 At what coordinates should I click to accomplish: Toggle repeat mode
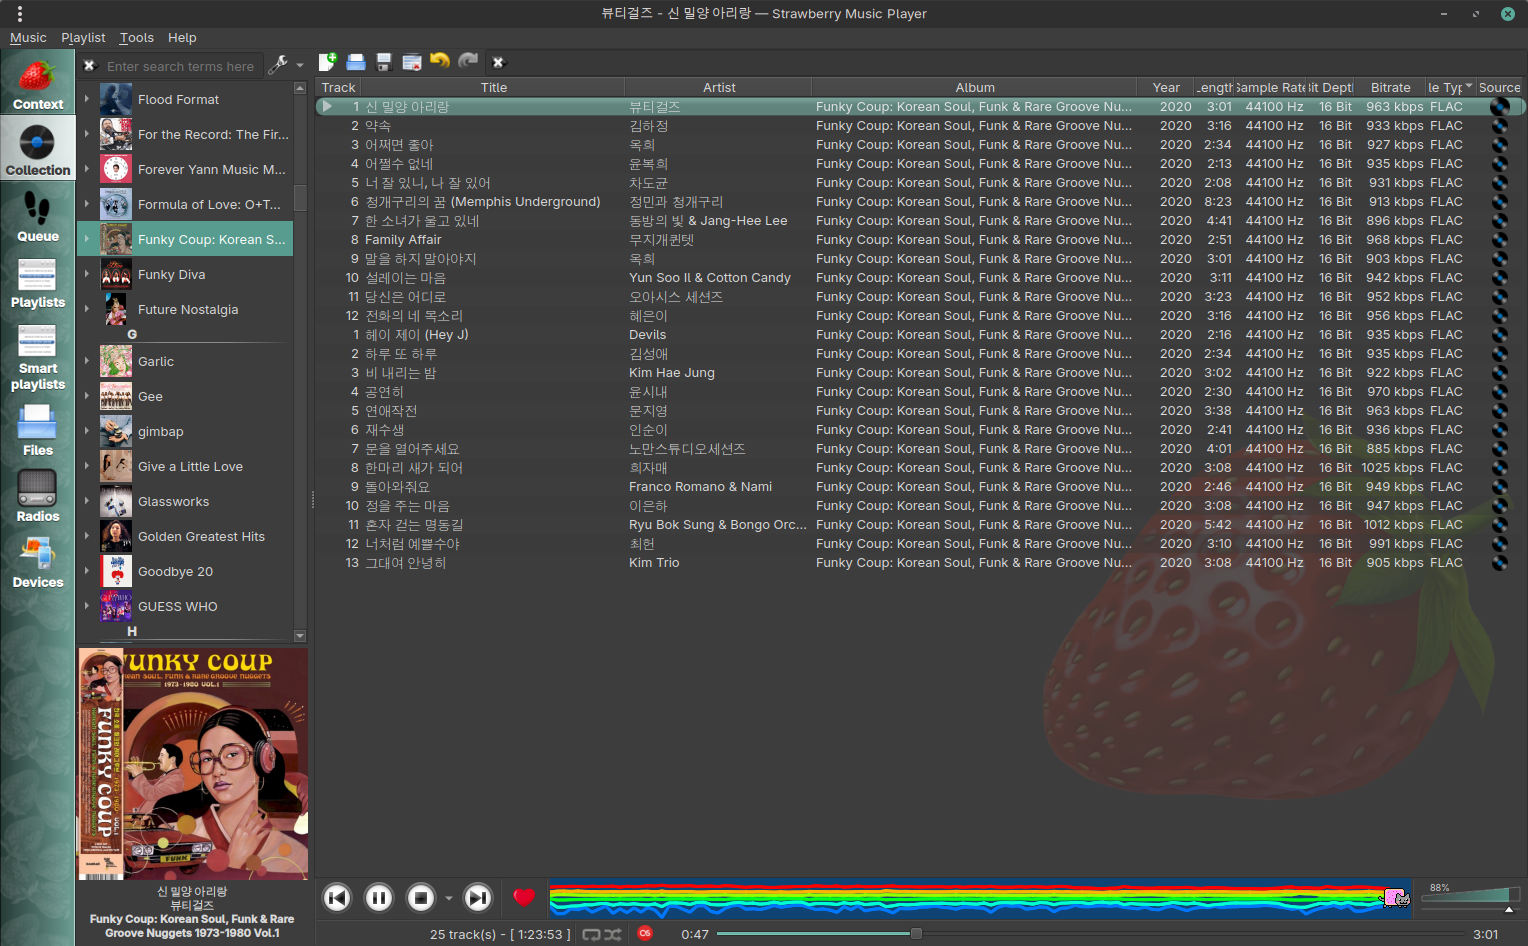[x=592, y=934]
